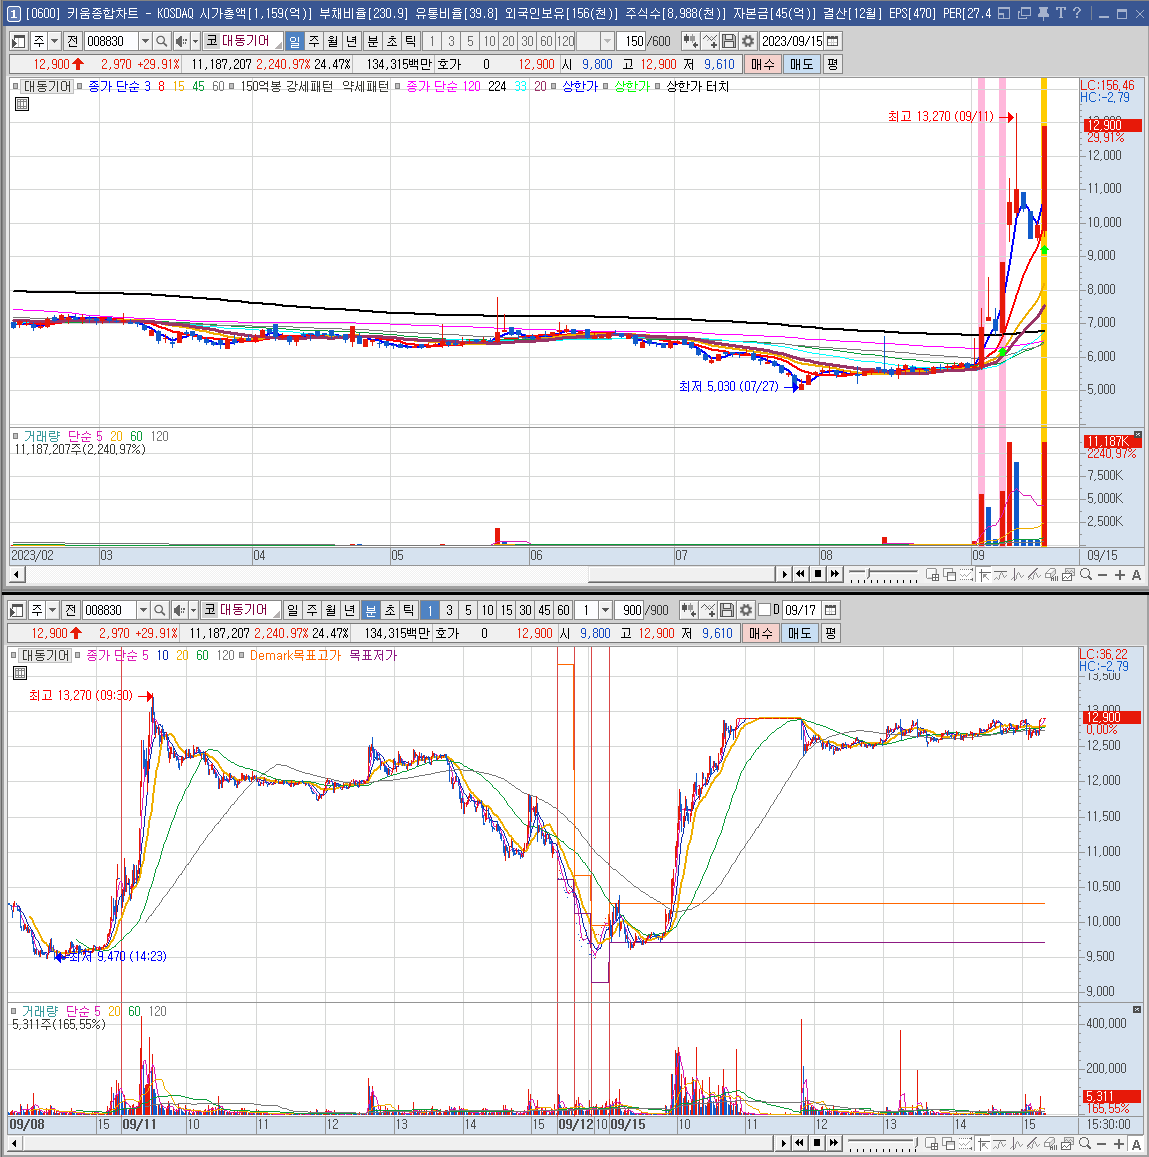Screen dimensions: 1149x1157
Task: Click the 평 button in the top chart
Action: [832, 64]
